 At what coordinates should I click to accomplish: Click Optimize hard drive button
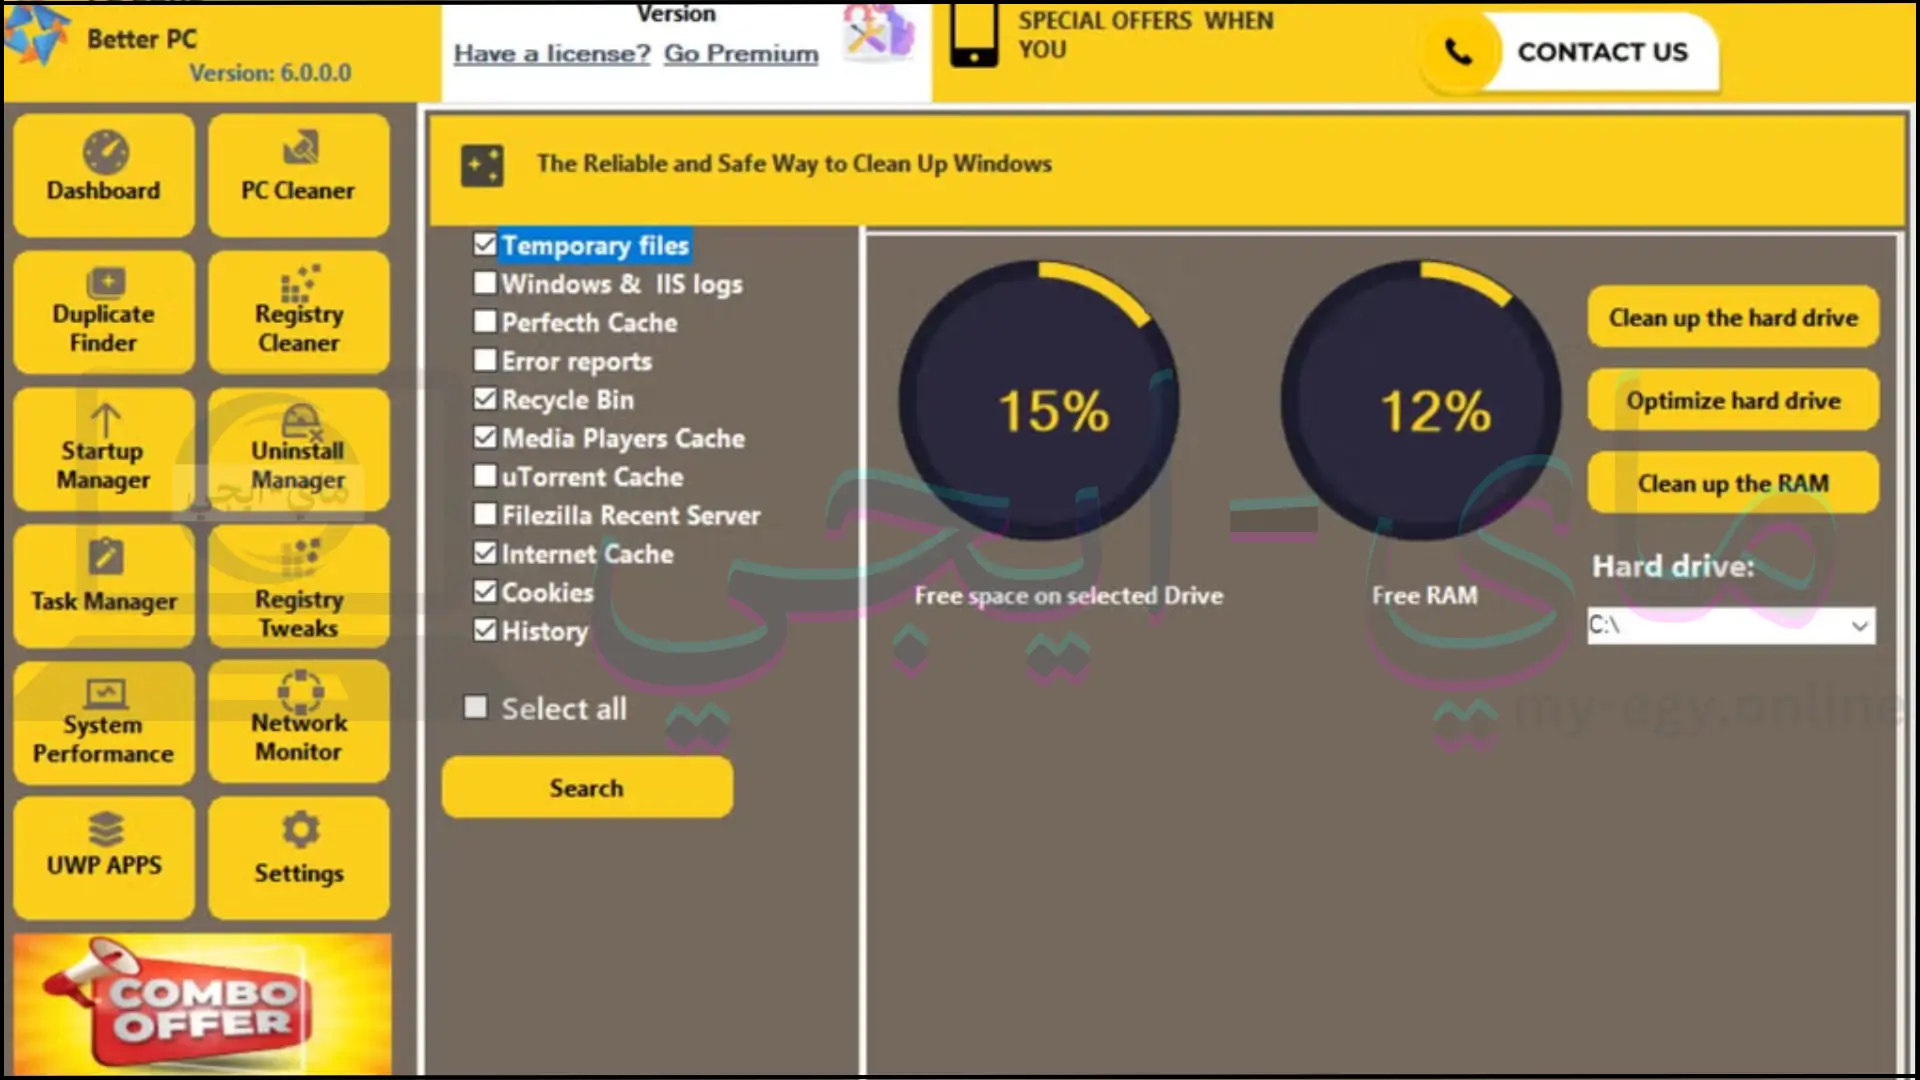coord(1733,401)
